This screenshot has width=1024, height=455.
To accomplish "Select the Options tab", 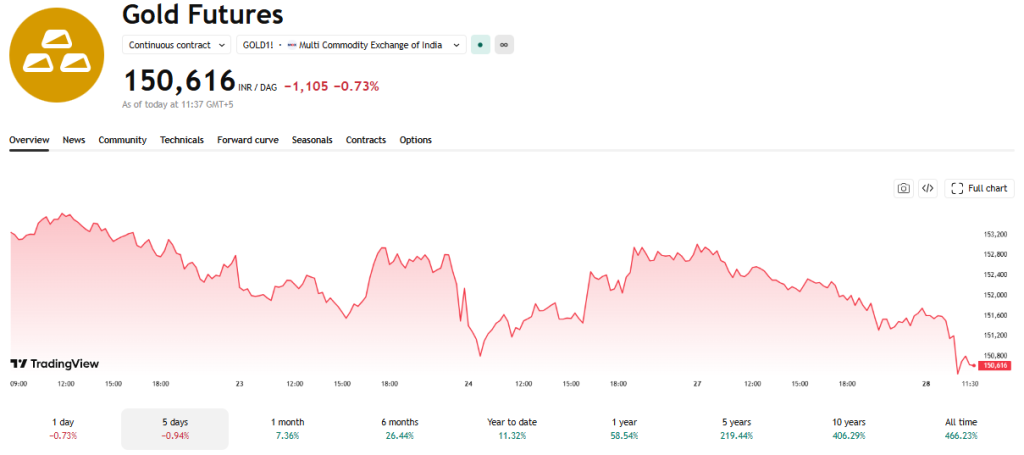I will tap(415, 140).
